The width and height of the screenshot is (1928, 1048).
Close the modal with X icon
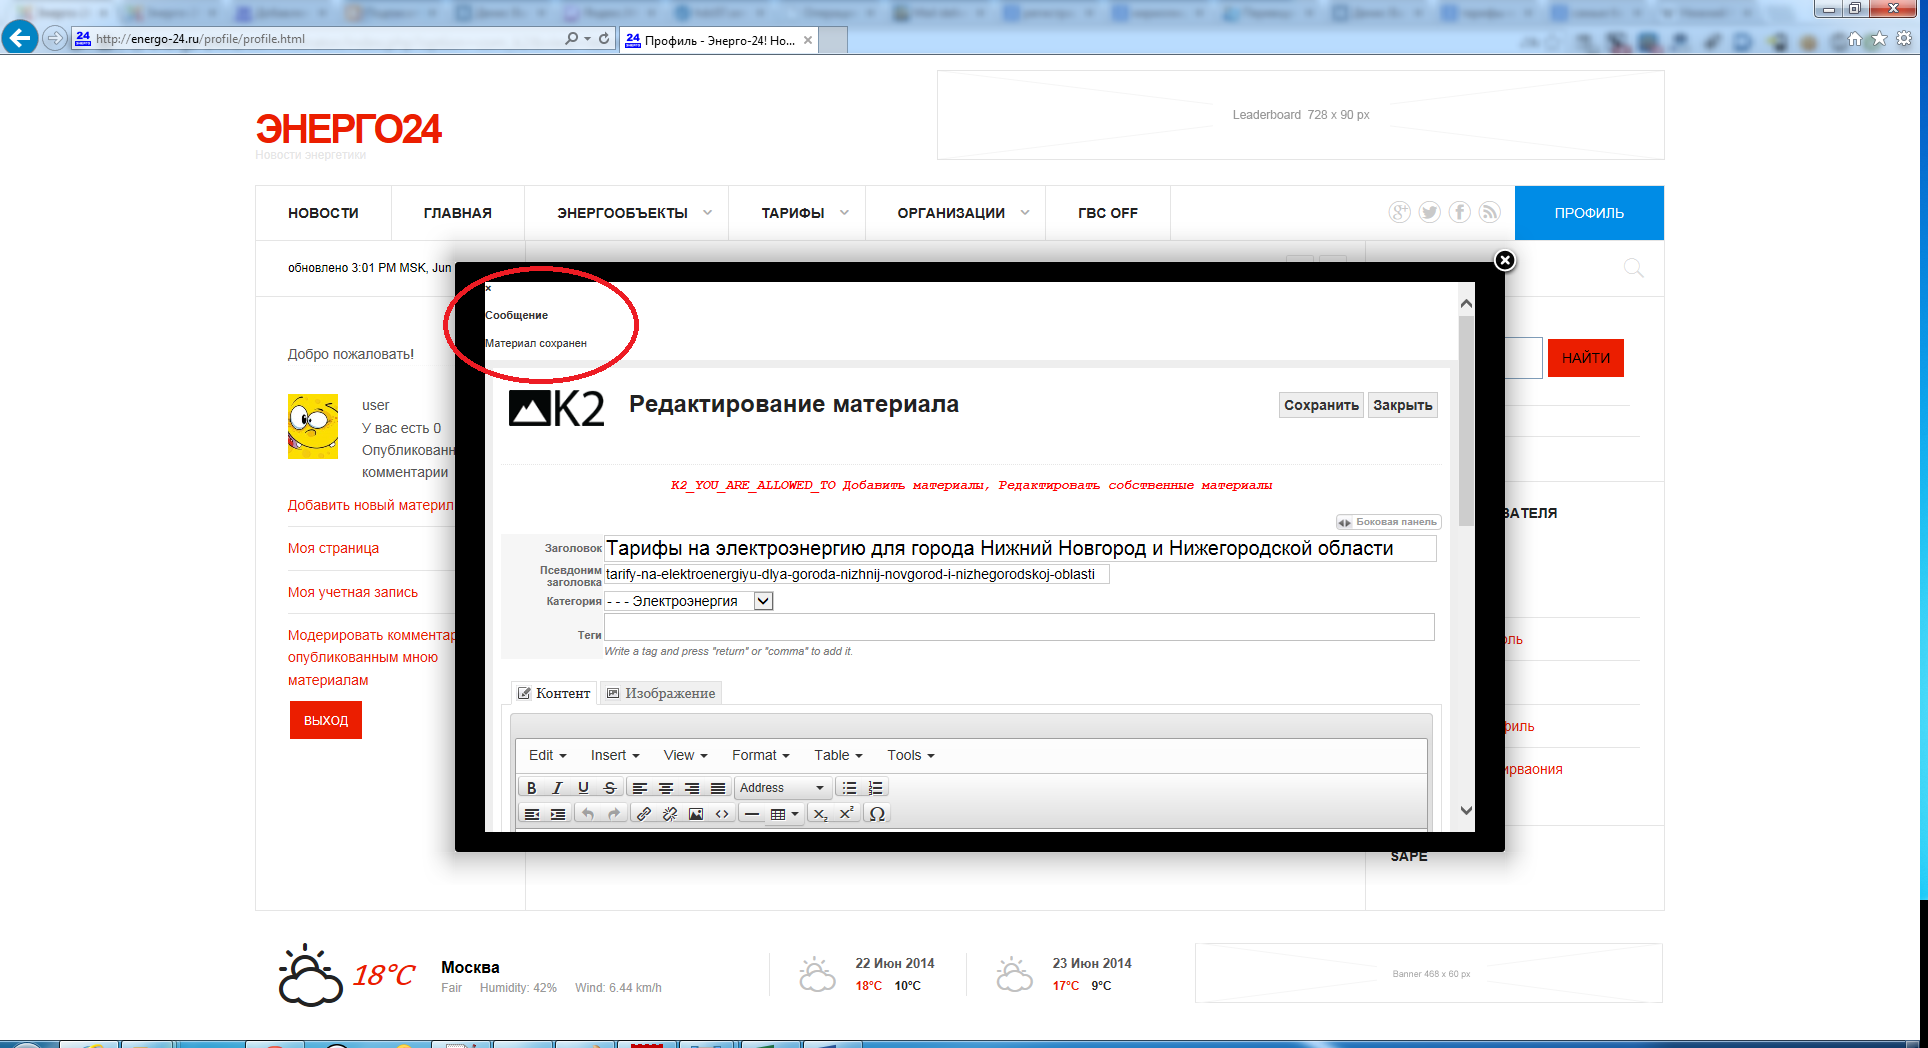point(1504,260)
